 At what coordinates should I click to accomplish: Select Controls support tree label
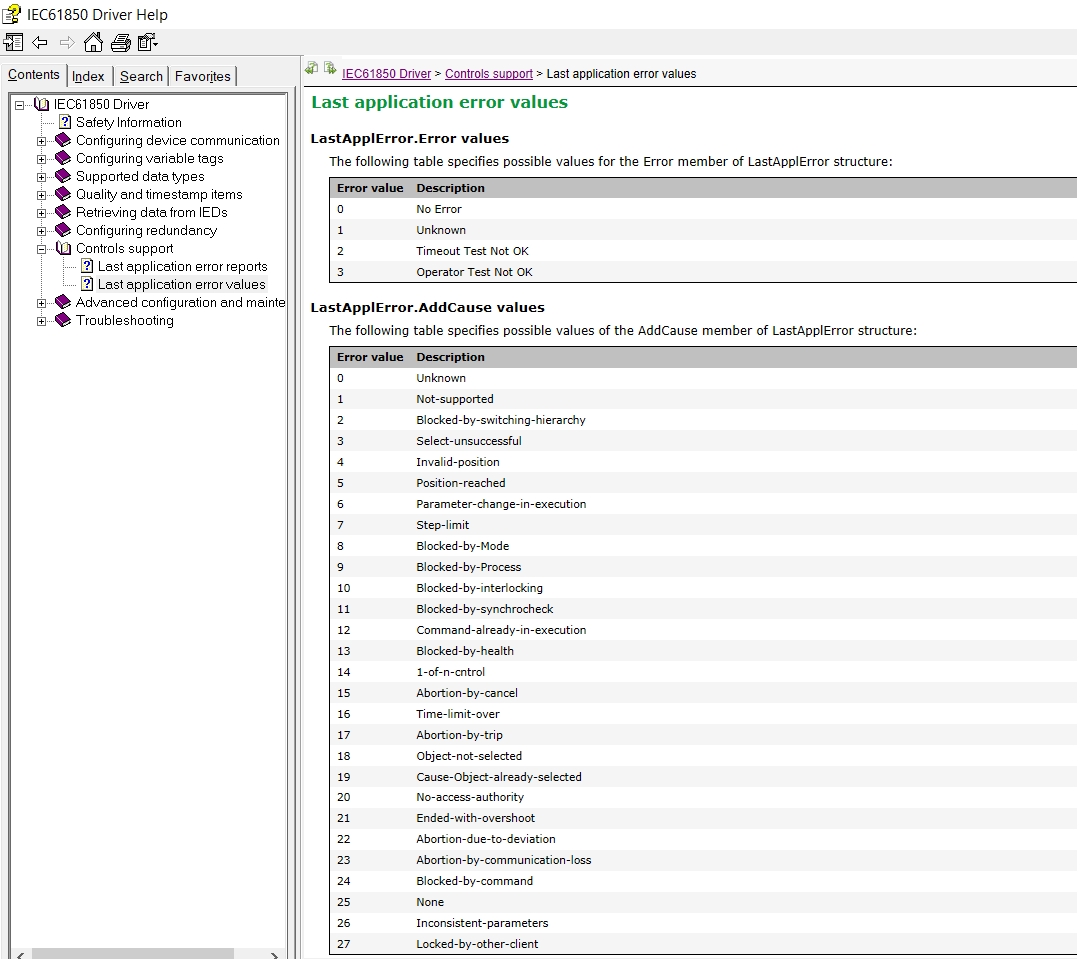(x=124, y=249)
